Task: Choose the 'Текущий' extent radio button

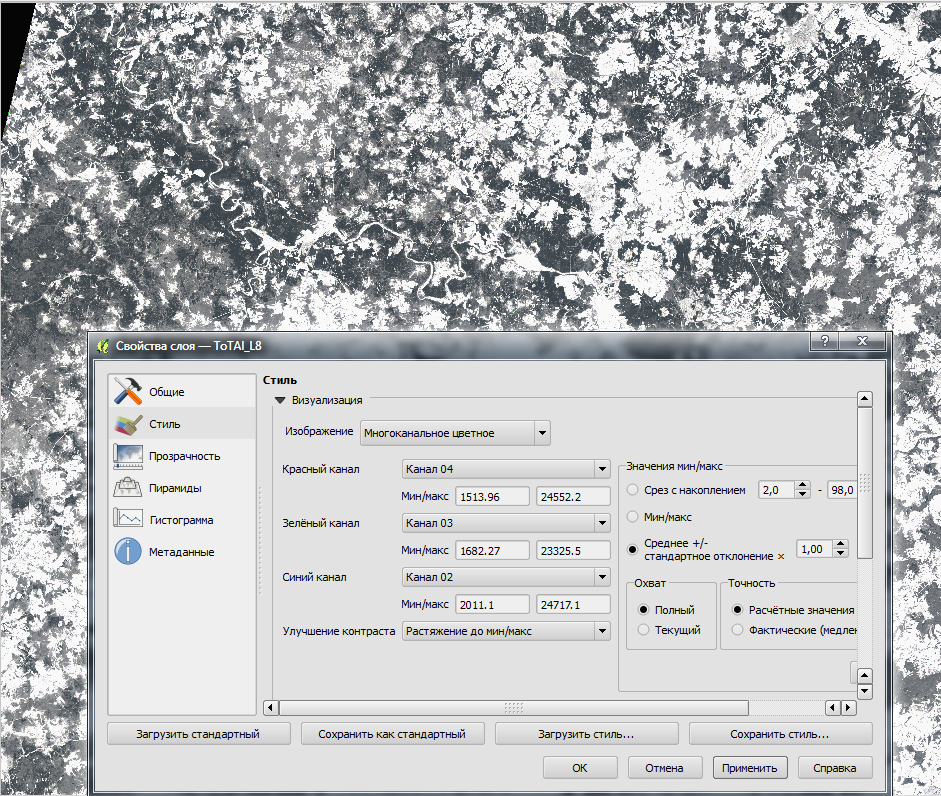Action: click(644, 630)
